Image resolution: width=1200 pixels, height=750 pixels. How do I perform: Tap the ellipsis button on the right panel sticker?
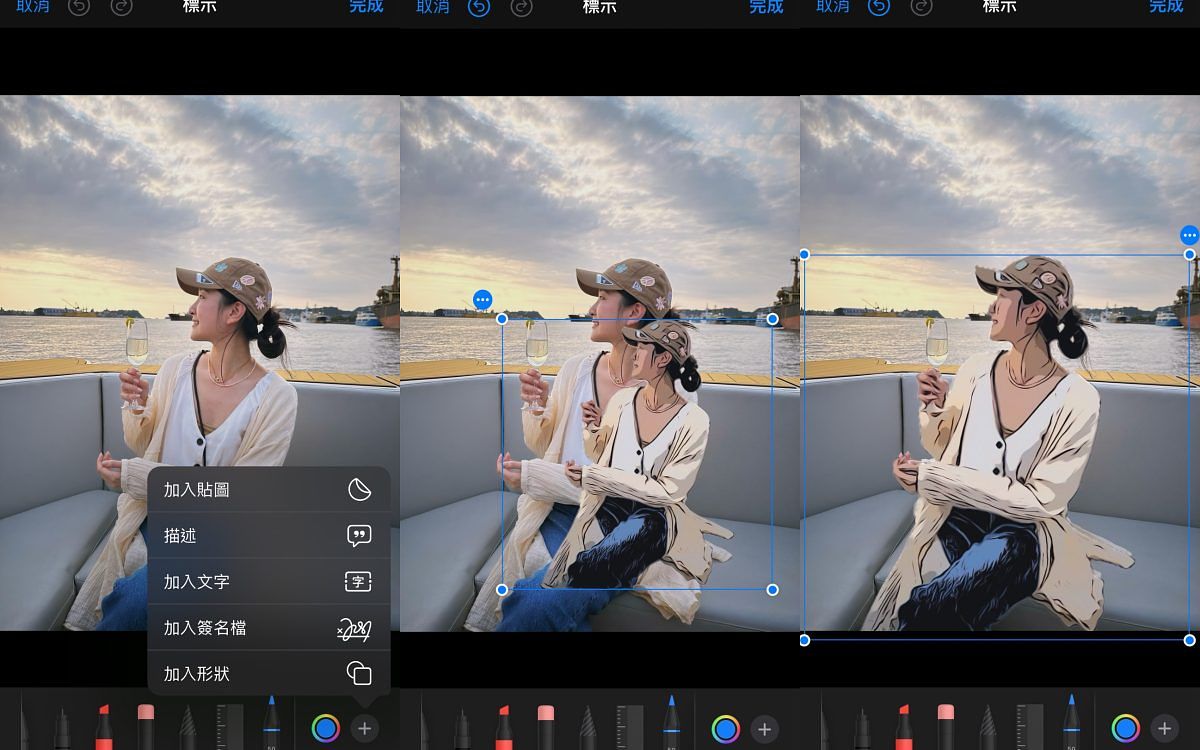[x=1189, y=235]
